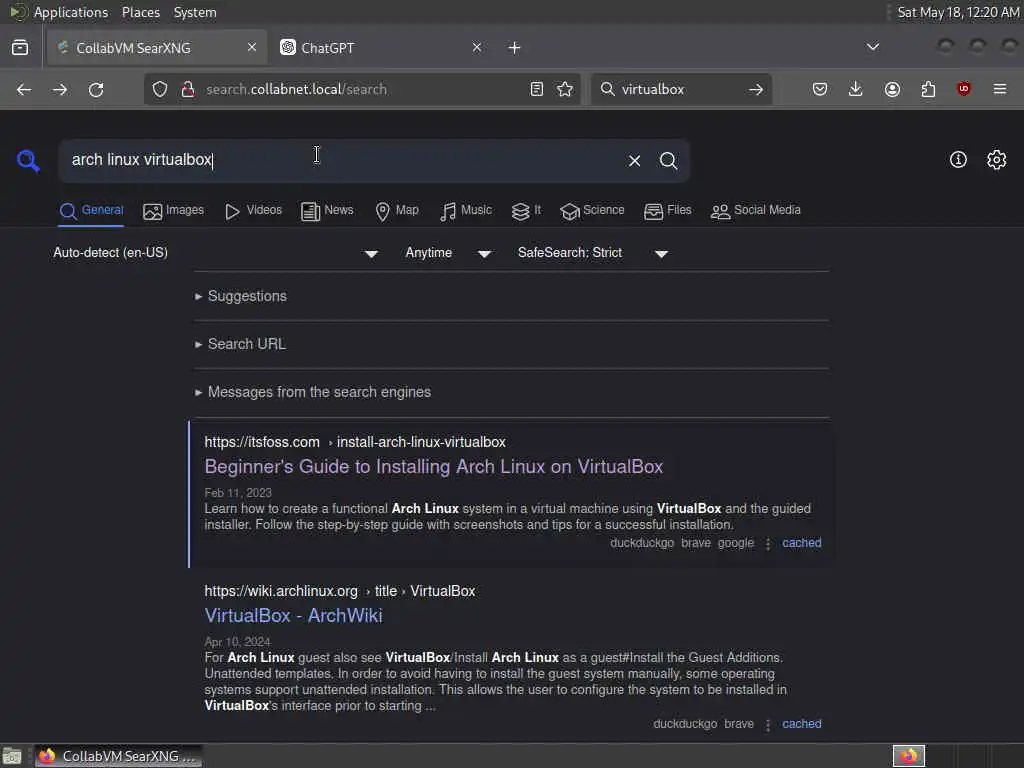Click the clock showing Sat May 18

[x=957, y=12]
